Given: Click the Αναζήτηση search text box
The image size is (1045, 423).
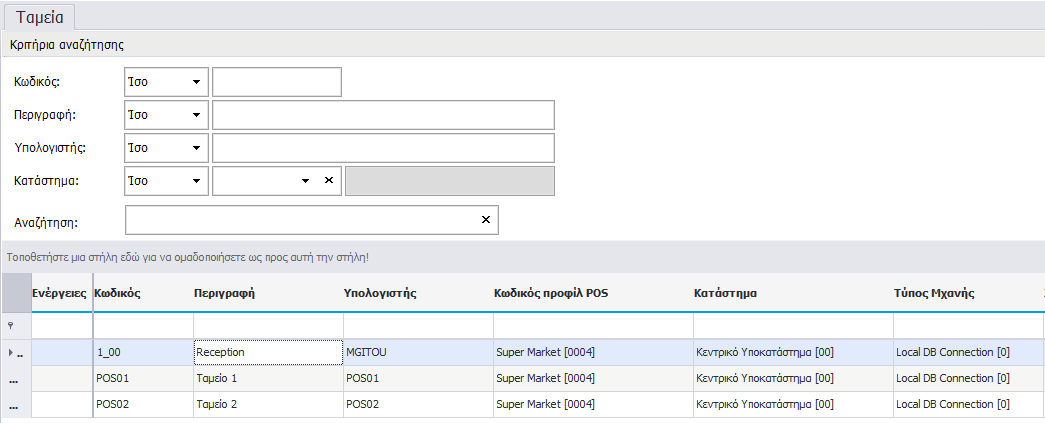Looking at the screenshot, I should (300, 220).
